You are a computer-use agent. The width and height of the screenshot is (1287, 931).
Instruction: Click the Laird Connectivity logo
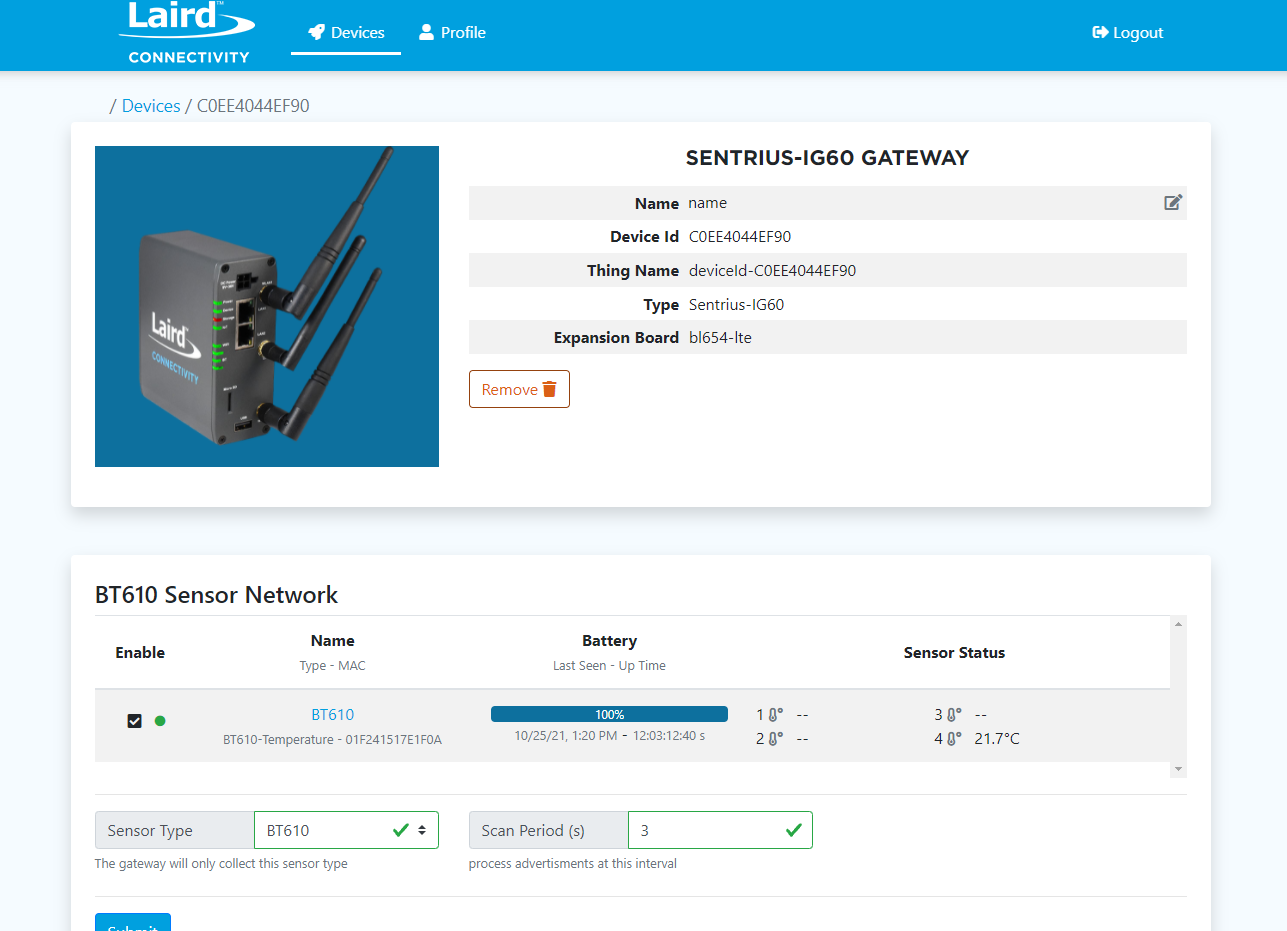click(189, 32)
